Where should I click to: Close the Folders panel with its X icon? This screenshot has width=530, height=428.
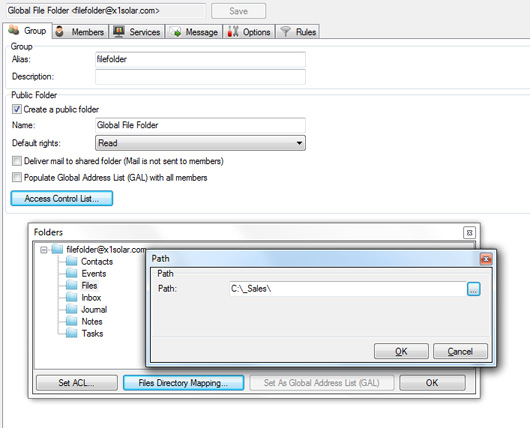[469, 233]
